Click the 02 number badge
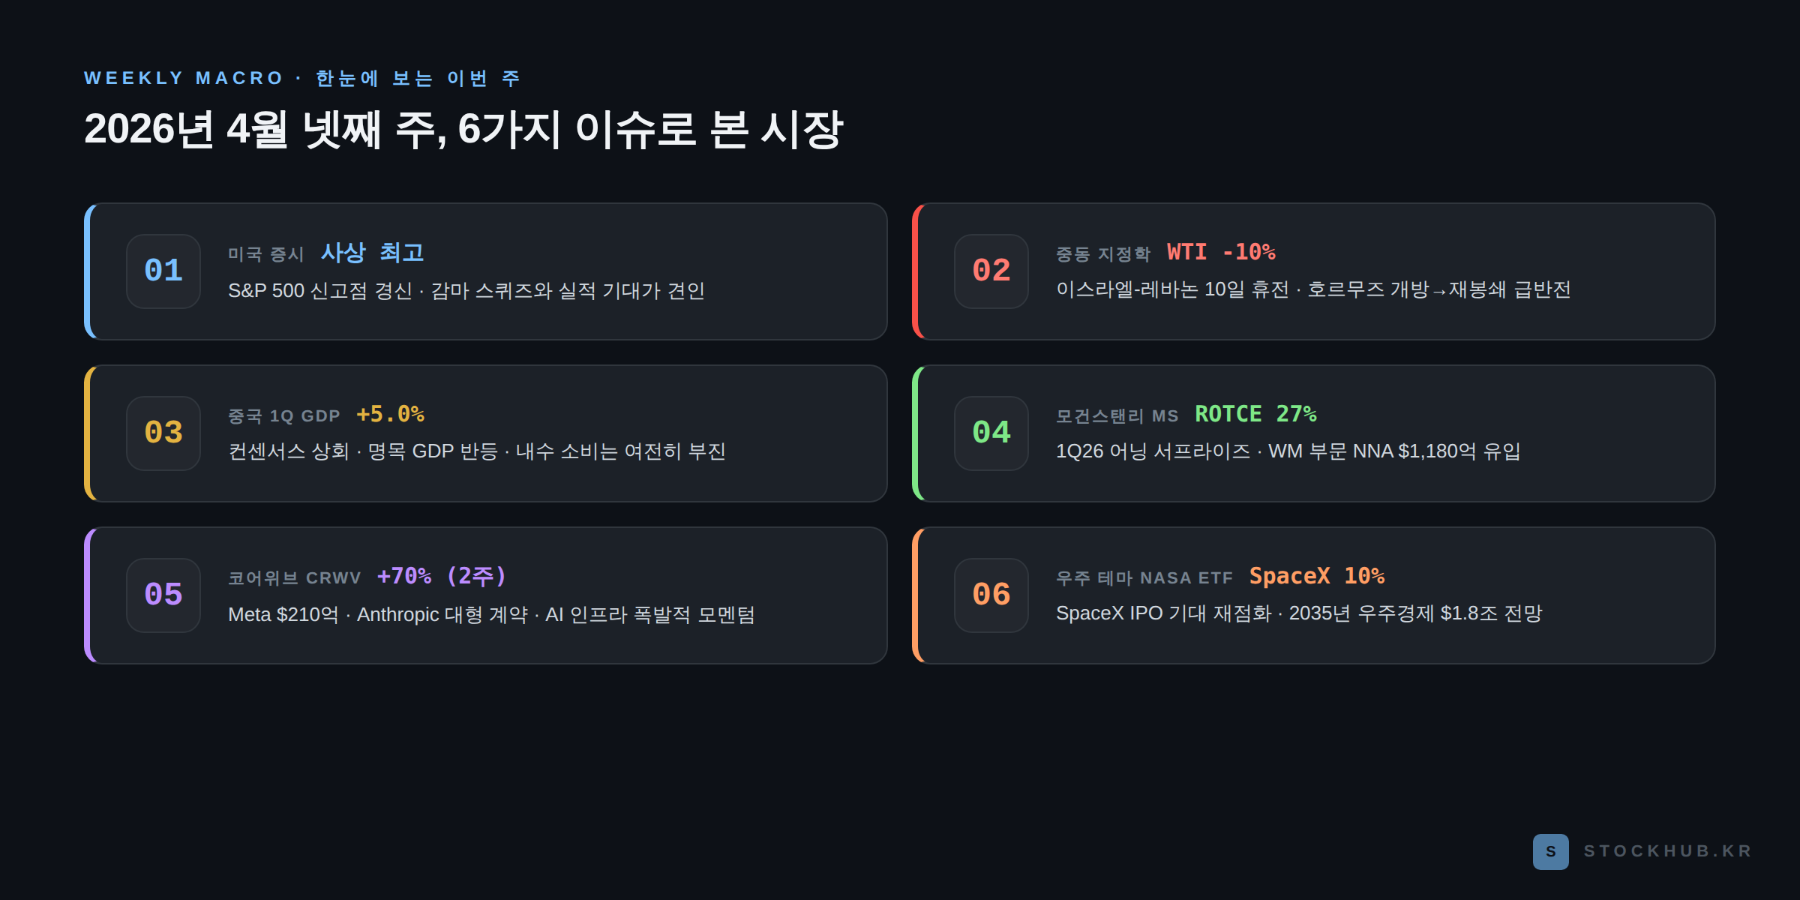 [x=991, y=271]
